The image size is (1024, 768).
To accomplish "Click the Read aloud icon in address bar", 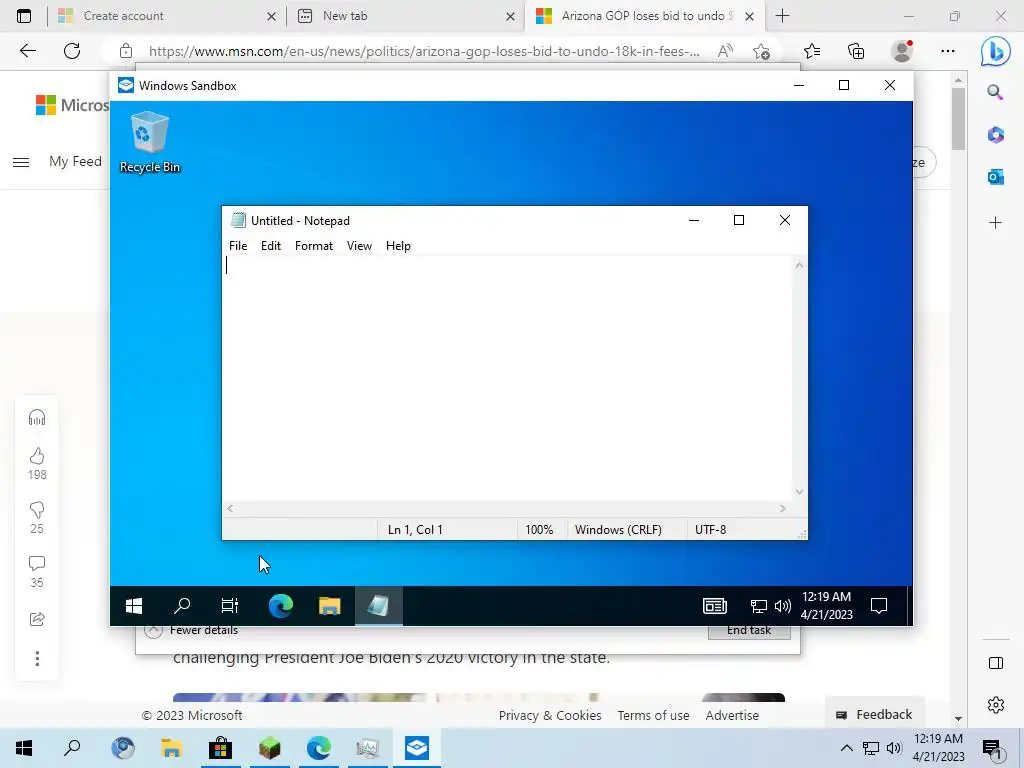I will pos(724,51).
